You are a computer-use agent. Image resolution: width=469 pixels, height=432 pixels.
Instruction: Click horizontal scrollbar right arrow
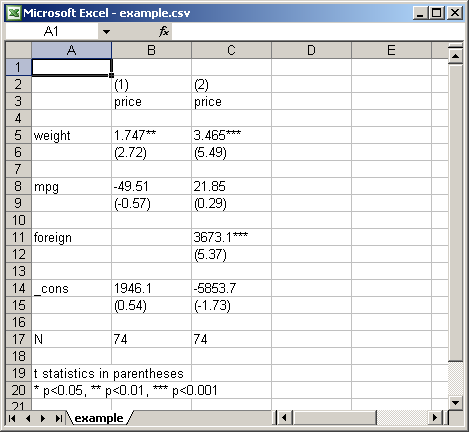435,418
